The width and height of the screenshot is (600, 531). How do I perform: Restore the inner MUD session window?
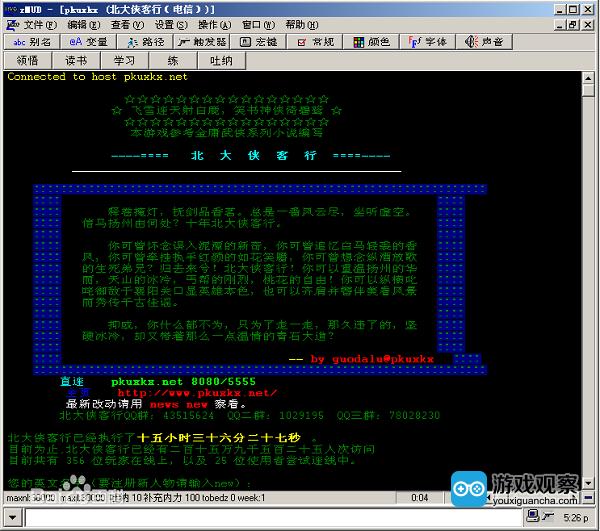573,25
